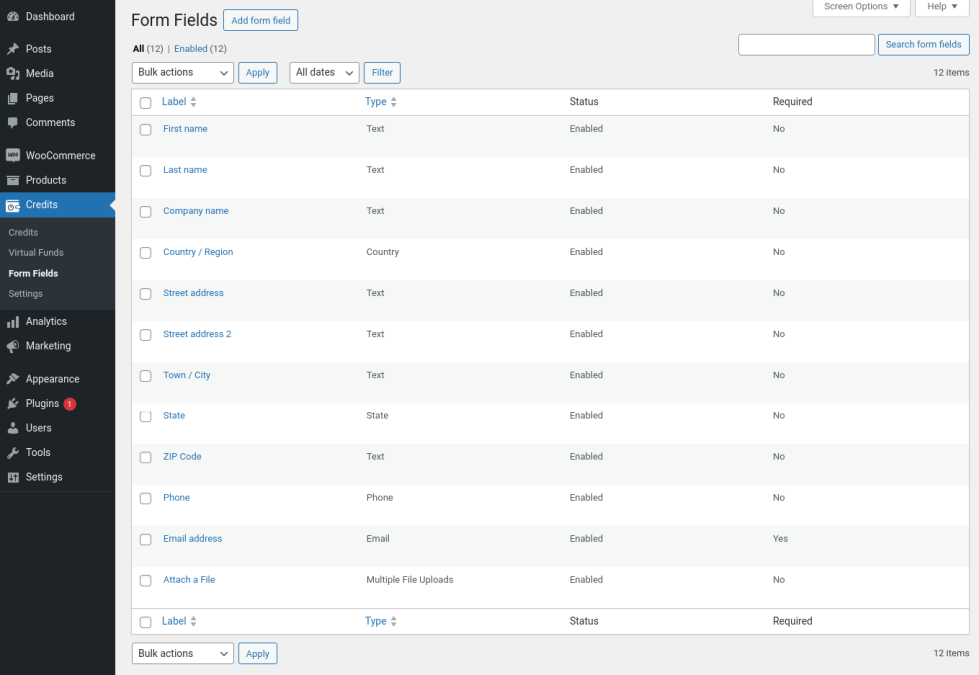Expand the All dates filter dropdown
Viewport: 979px width, 675px height.
tap(324, 73)
